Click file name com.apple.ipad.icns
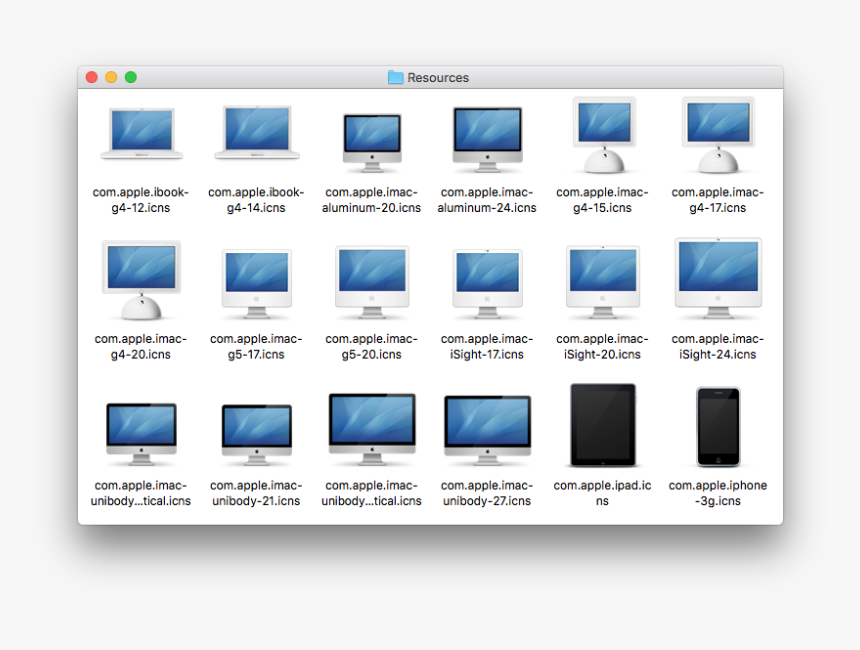Image resolution: width=860 pixels, height=650 pixels. click(602, 493)
